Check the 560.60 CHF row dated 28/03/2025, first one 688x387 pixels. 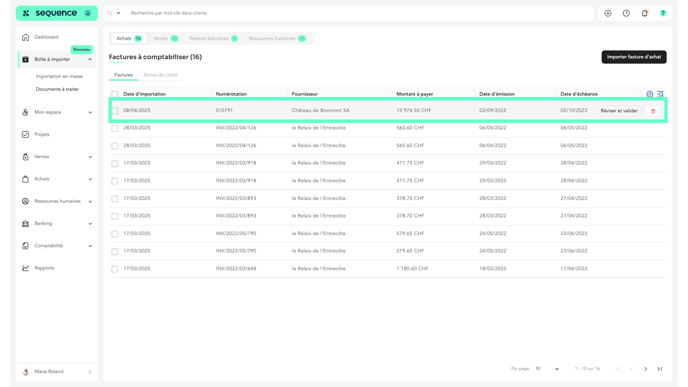click(x=115, y=129)
